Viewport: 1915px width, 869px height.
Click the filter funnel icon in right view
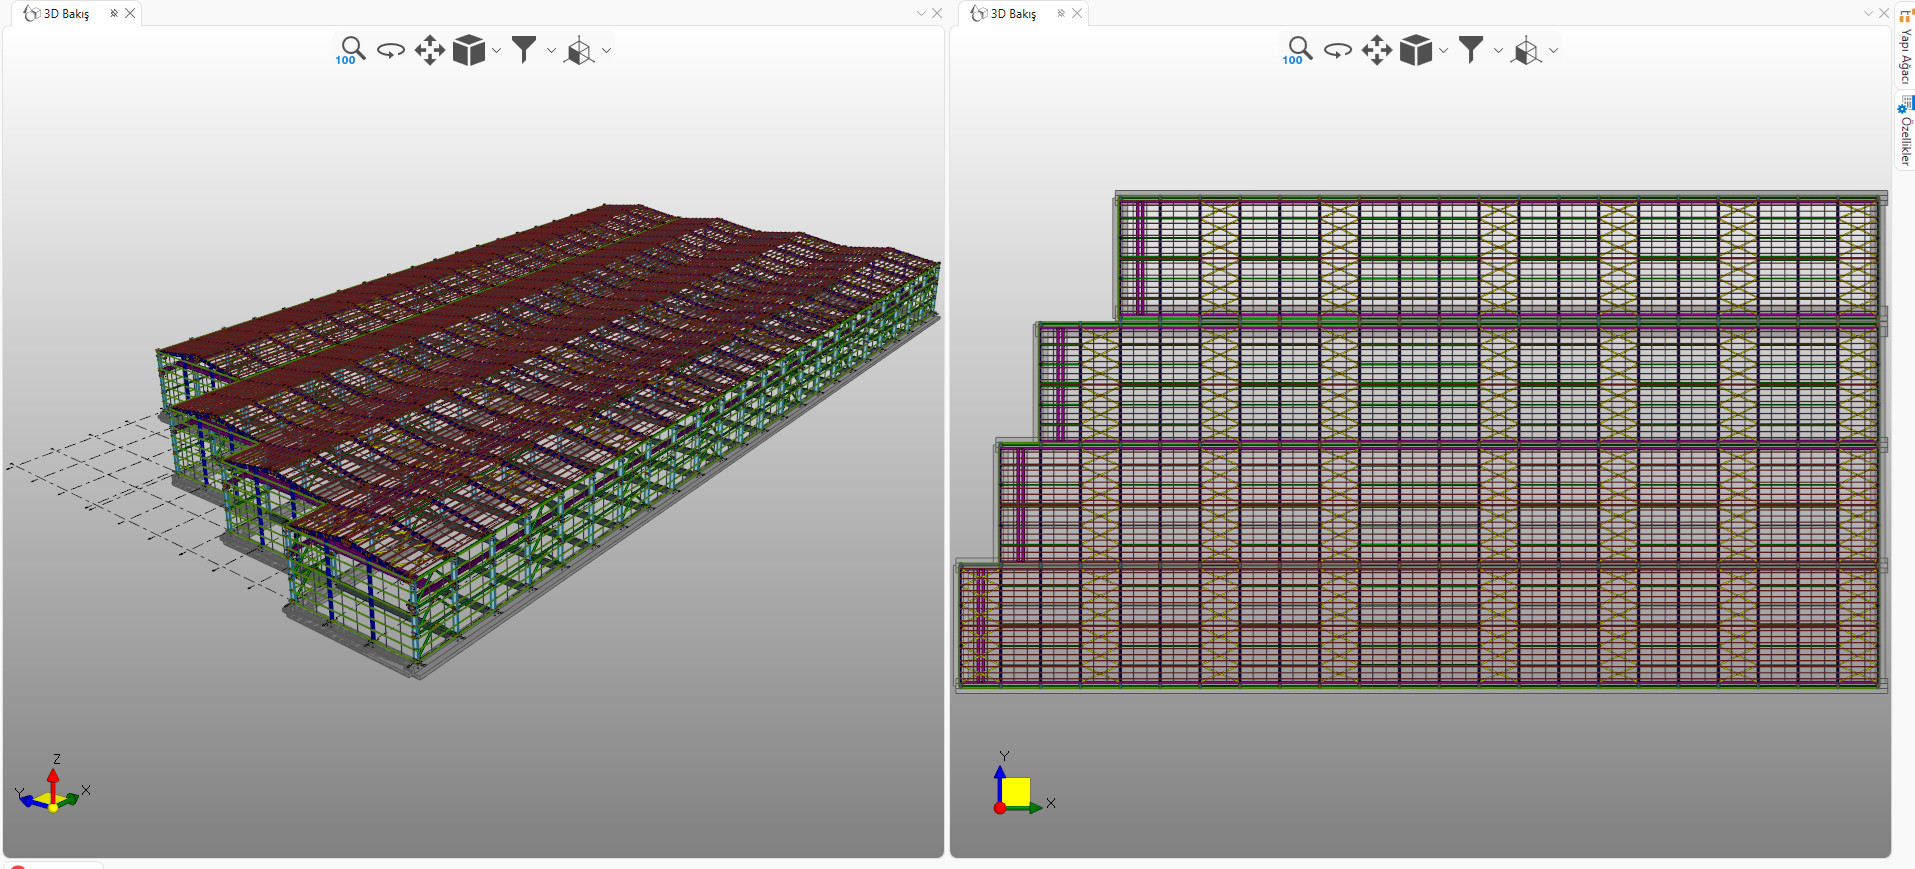click(1471, 50)
